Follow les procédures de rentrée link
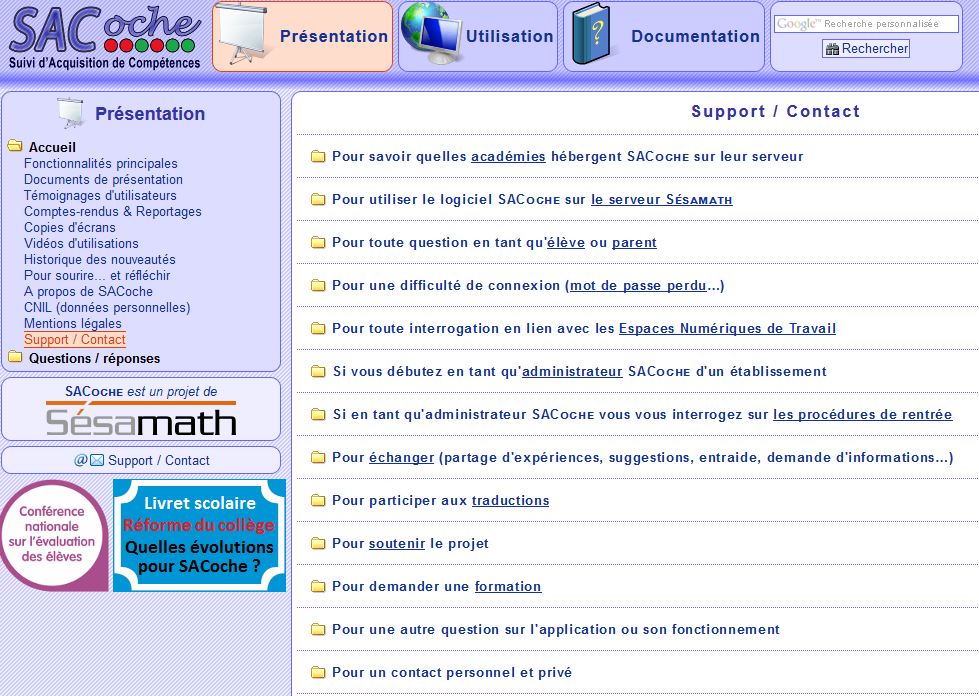The width and height of the screenshot is (979, 696). (x=863, y=415)
